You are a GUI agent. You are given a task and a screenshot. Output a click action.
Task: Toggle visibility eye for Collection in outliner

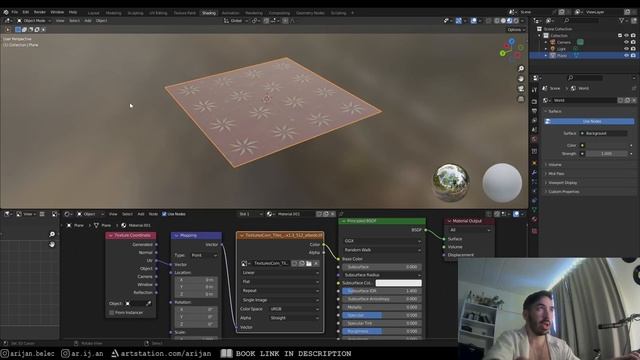(x=627, y=36)
